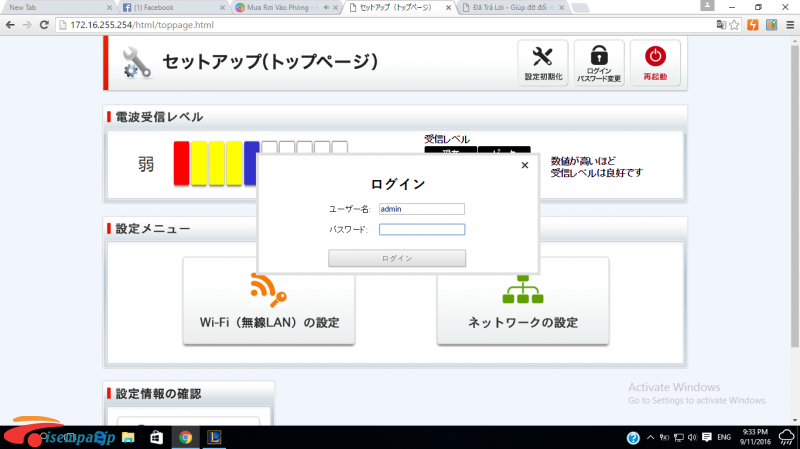Open the ログインパスワード変更 padlock icon
The width and height of the screenshot is (800, 449).
(599, 62)
